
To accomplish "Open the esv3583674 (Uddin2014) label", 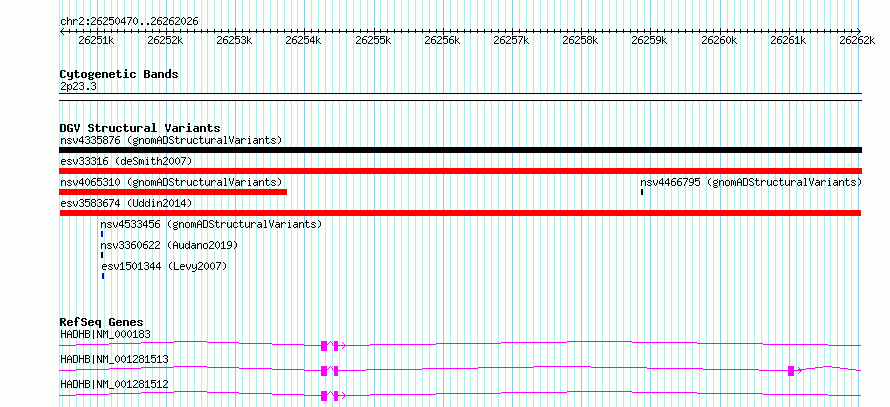I will pyautogui.click(x=126, y=203).
